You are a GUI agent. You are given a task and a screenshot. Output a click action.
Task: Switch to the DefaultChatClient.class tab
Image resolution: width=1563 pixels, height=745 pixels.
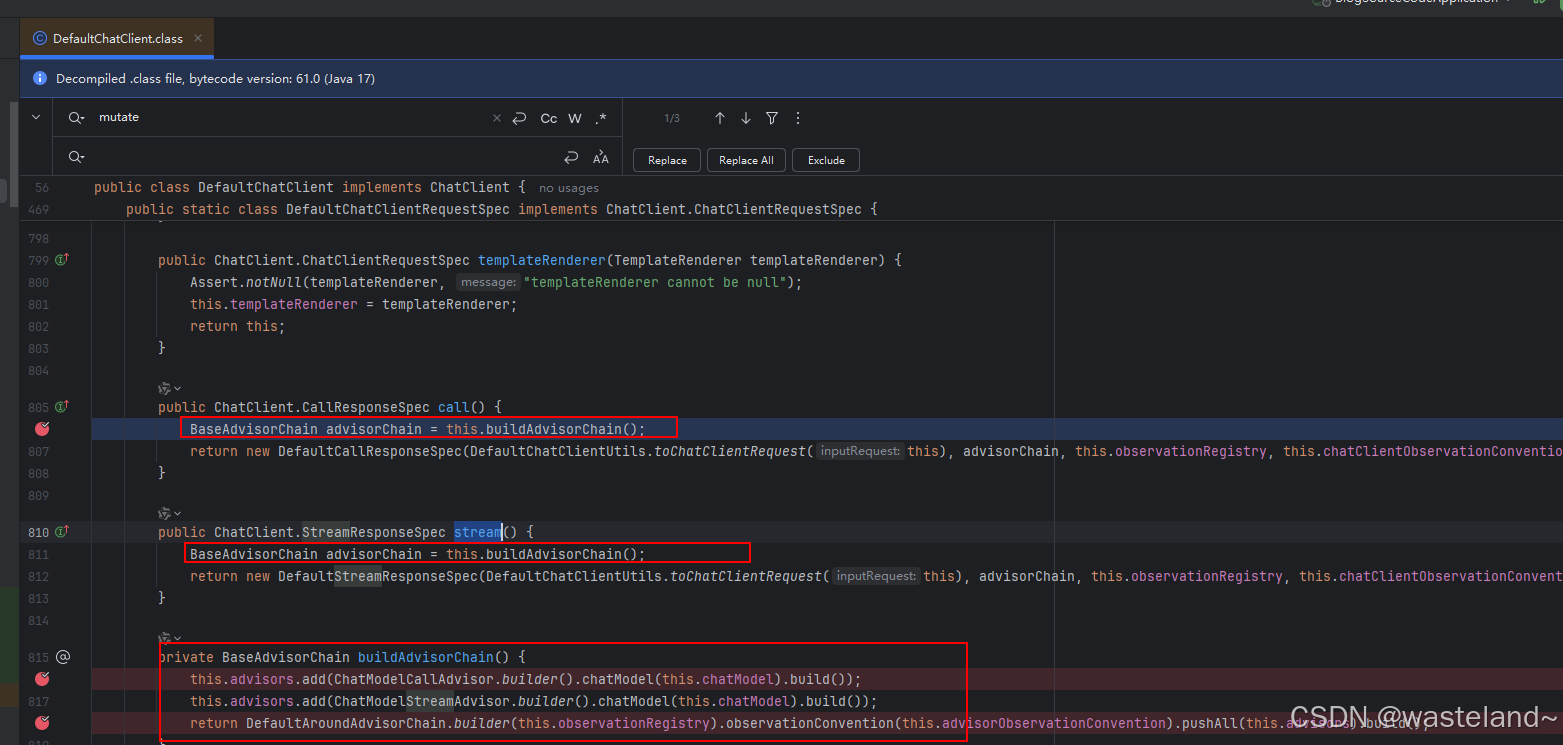pyautogui.click(x=117, y=39)
